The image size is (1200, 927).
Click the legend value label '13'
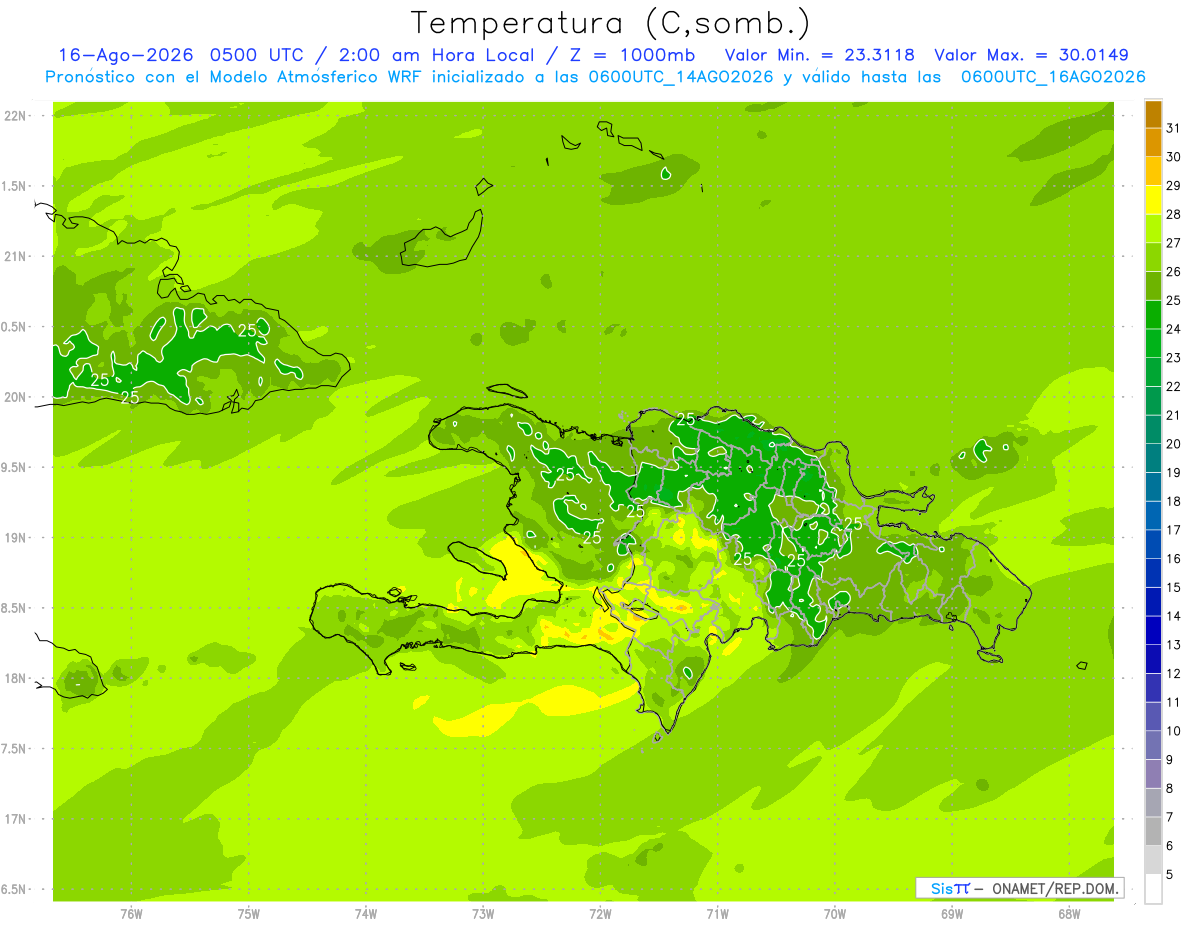coord(1174,644)
